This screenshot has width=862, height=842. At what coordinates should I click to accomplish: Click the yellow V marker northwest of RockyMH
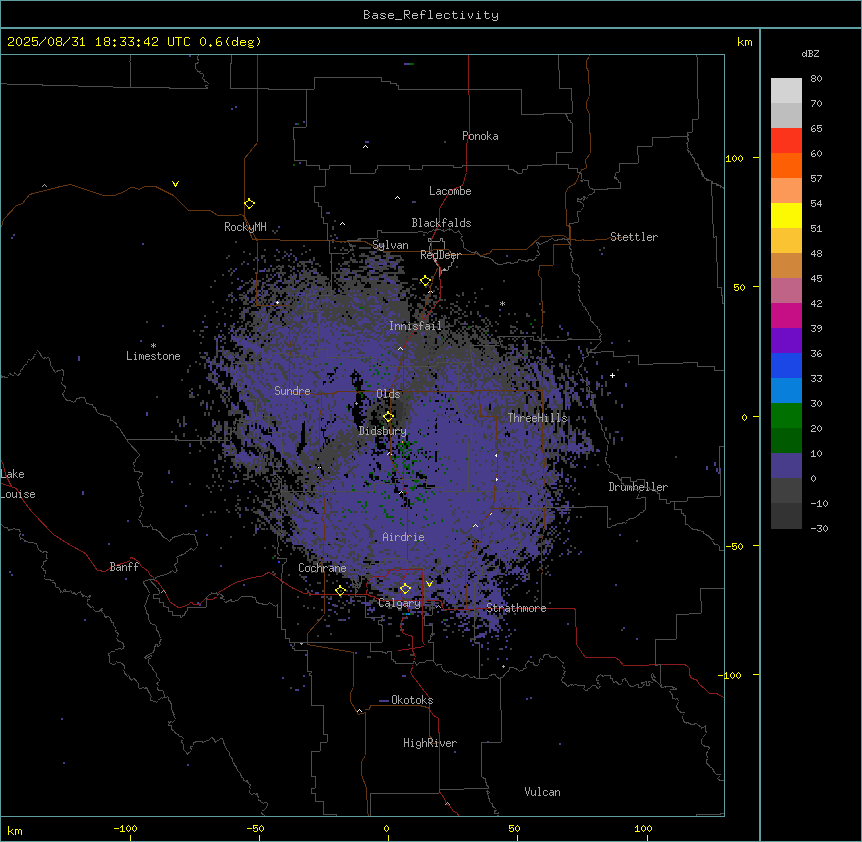click(x=175, y=184)
